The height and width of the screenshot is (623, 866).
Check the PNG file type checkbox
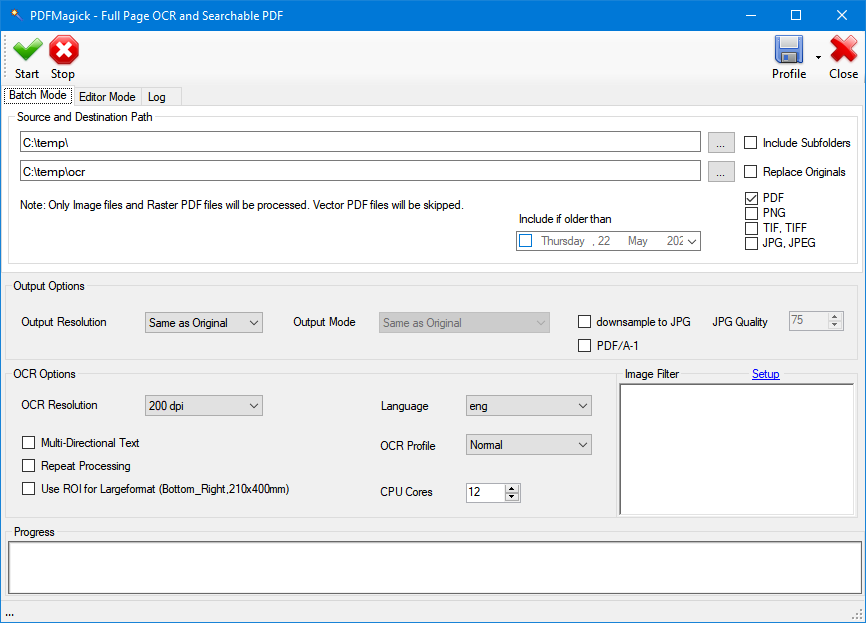(x=751, y=213)
